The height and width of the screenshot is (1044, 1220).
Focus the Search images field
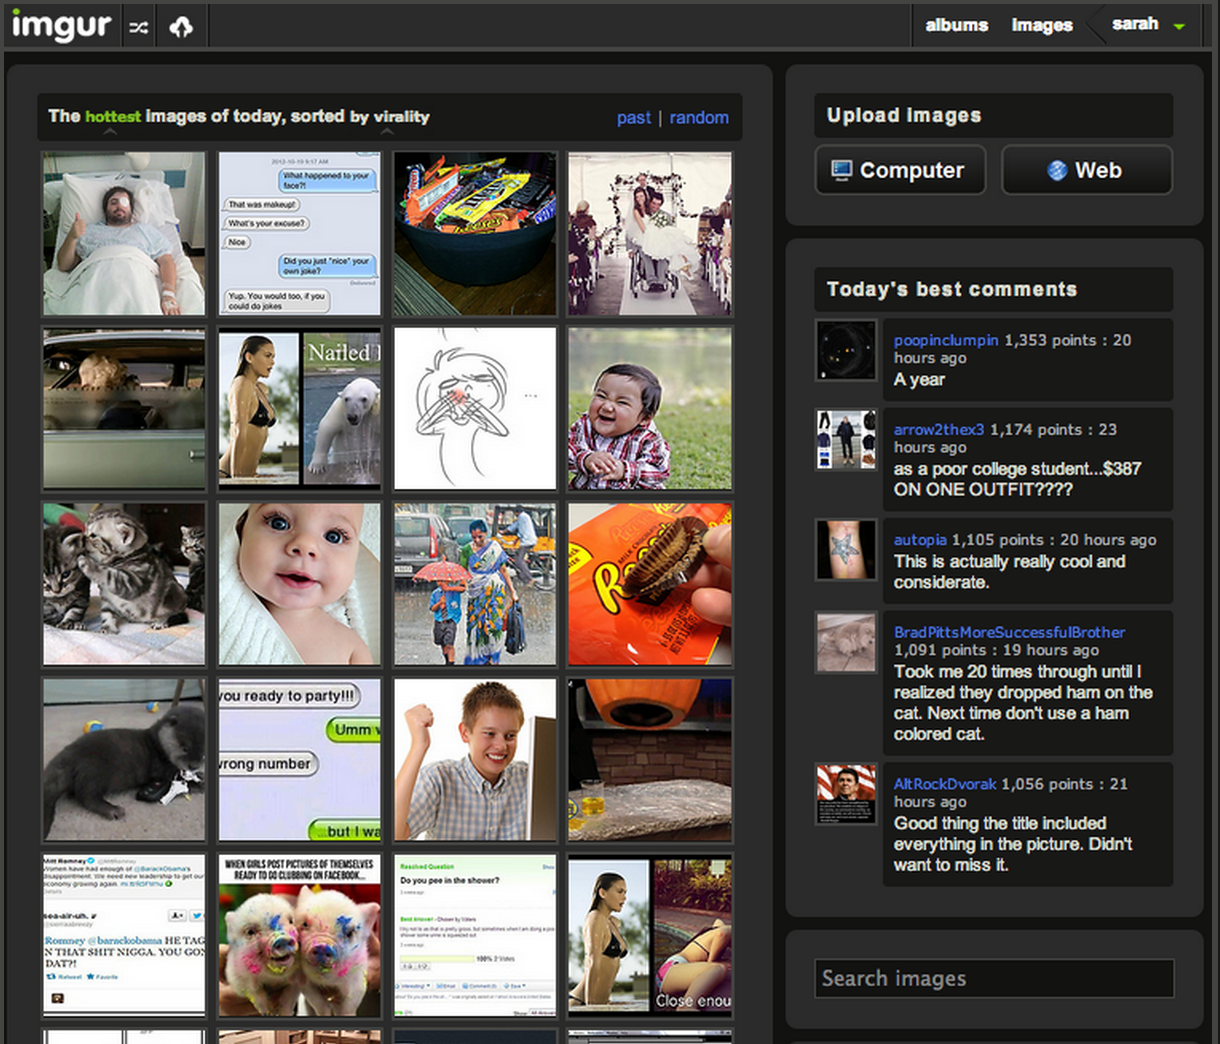(994, 978)
